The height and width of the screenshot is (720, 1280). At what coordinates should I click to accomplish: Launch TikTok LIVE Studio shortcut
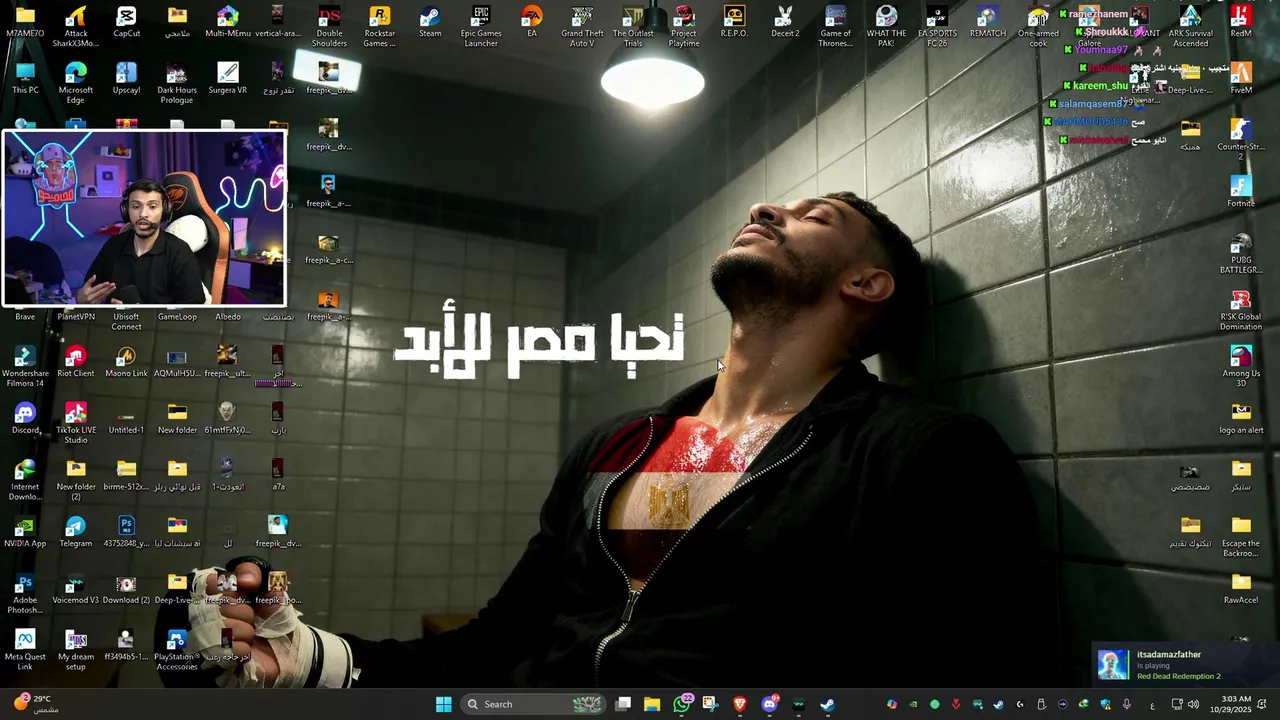[76, 423]
